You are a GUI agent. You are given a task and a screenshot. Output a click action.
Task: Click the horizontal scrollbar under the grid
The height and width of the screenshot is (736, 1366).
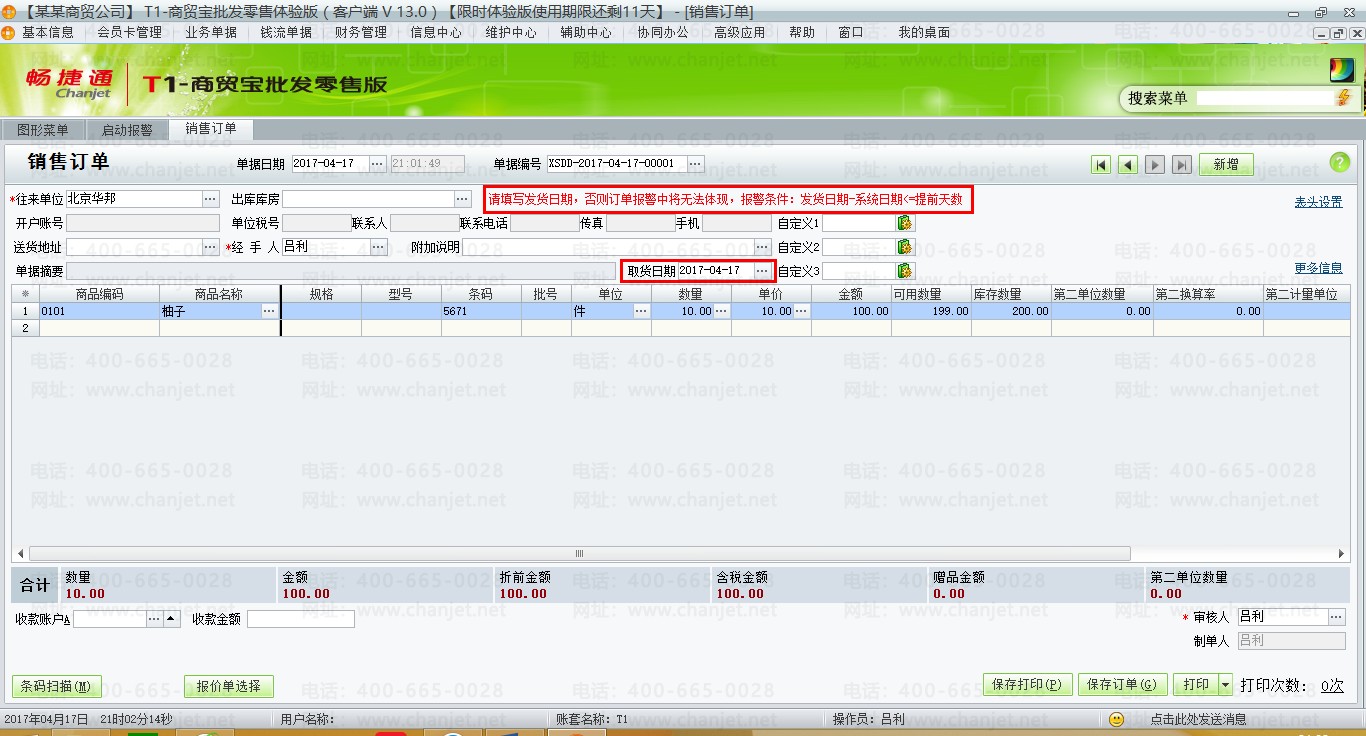click(578, 553)
